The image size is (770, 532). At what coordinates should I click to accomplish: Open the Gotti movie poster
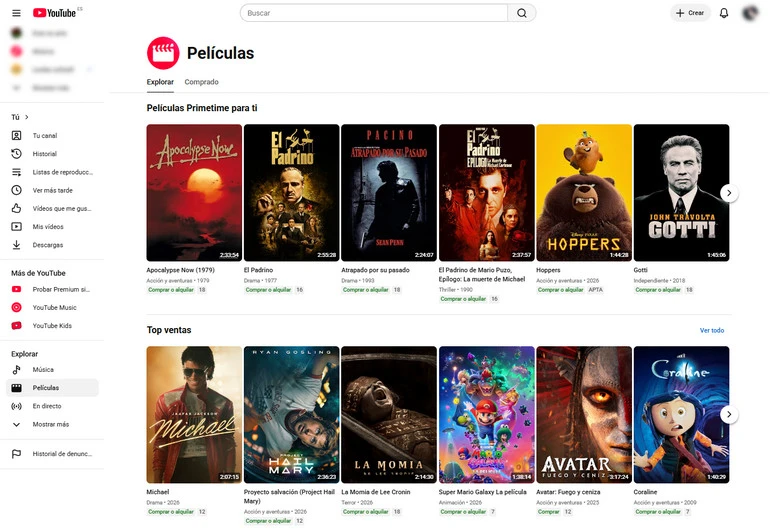pyautogui.click(x=682, y=193)
